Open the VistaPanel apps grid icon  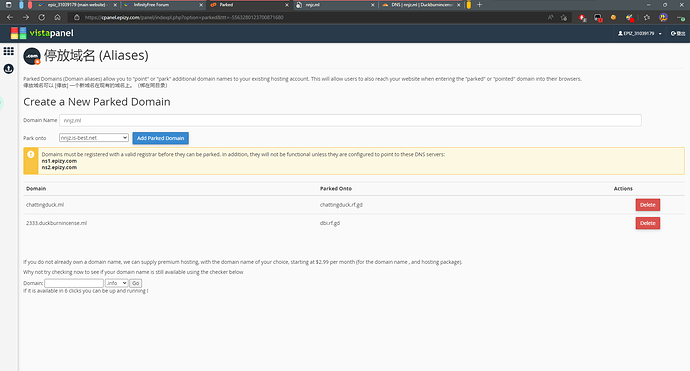tap(8, 51)
